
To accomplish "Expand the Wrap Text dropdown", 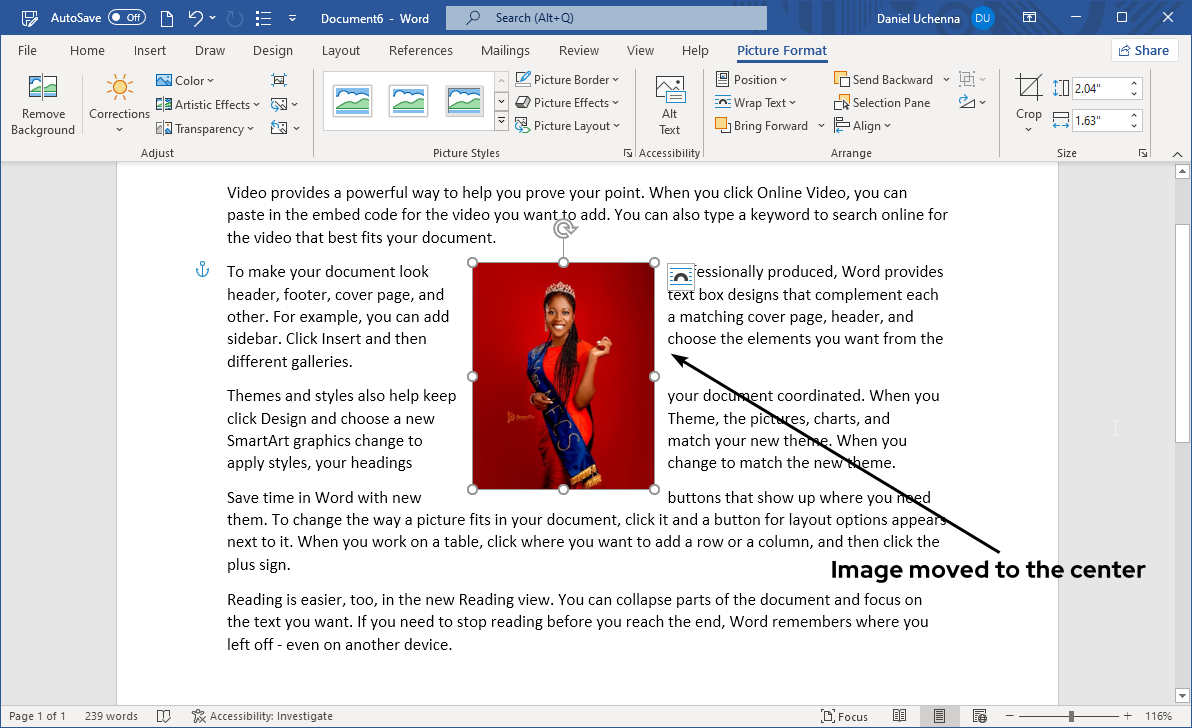I will (758, 102).
